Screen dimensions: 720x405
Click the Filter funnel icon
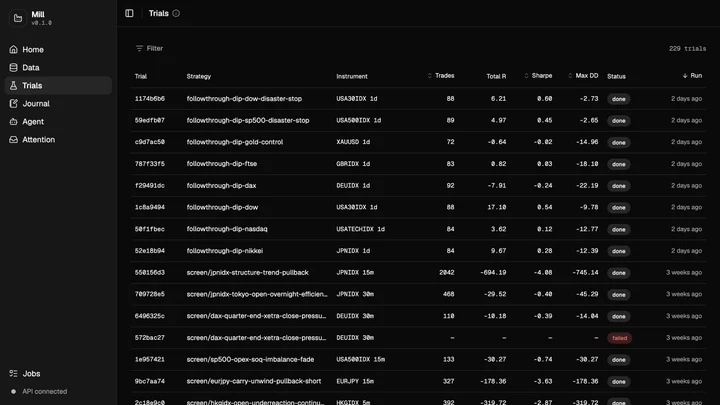tap(139, 48)
